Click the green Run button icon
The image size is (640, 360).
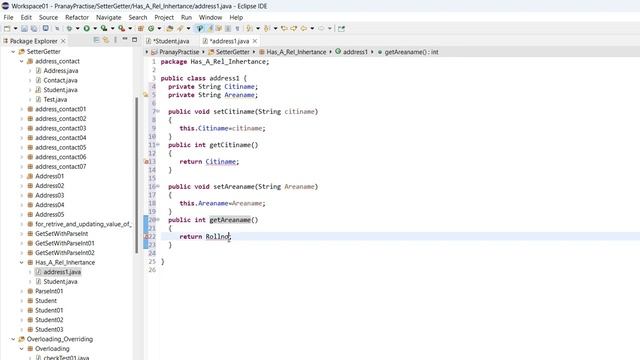[87, 29]
